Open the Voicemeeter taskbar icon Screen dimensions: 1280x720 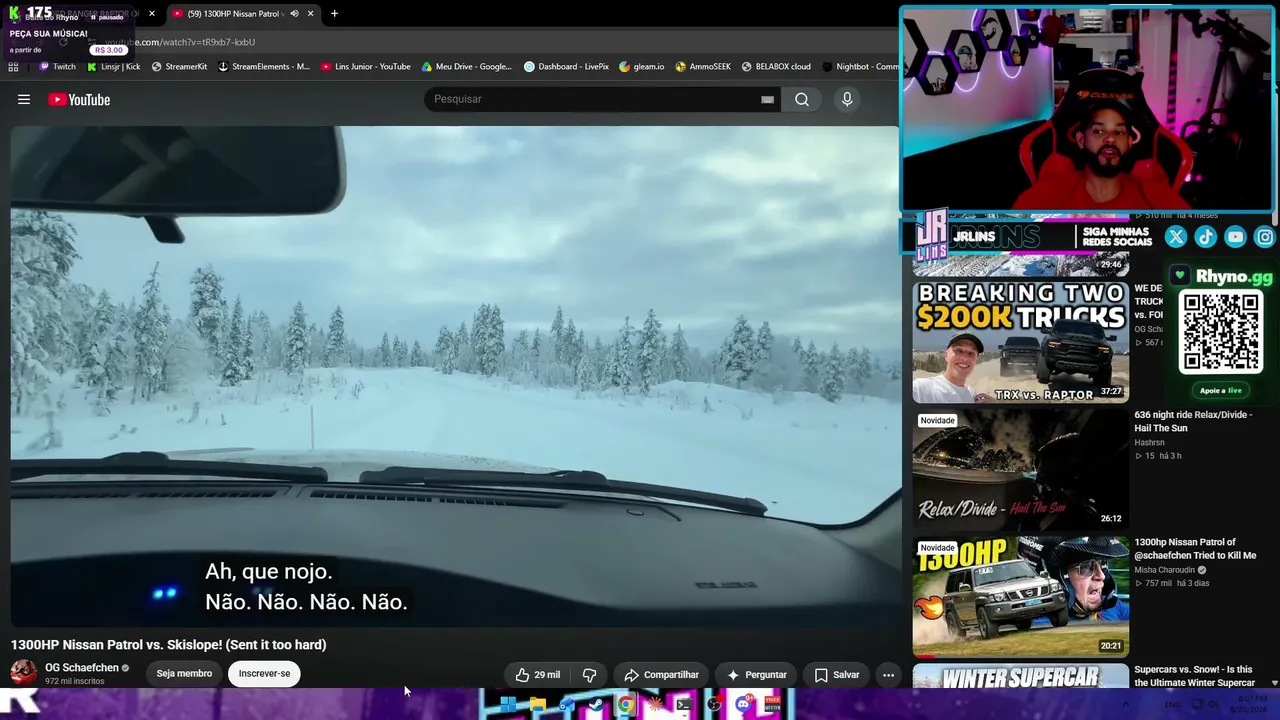point(772,705)
